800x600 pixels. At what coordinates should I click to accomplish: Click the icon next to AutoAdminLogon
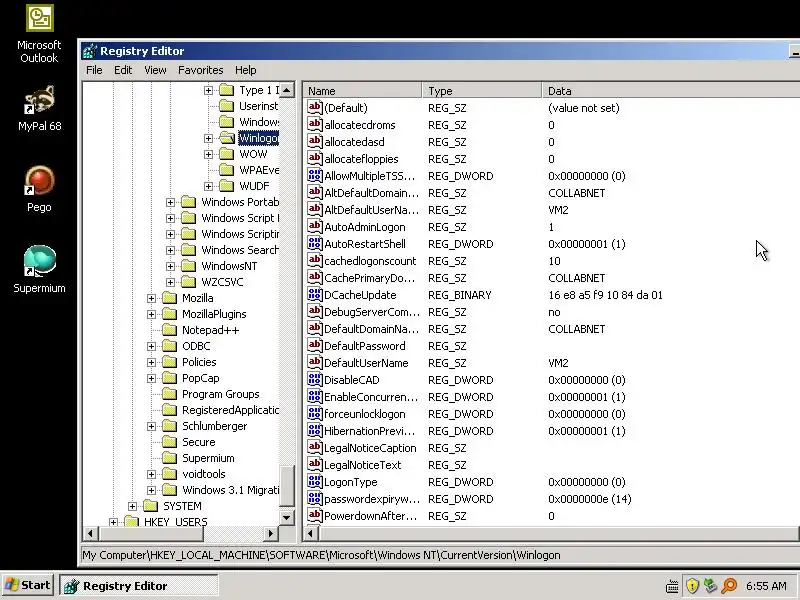point(315,227)
